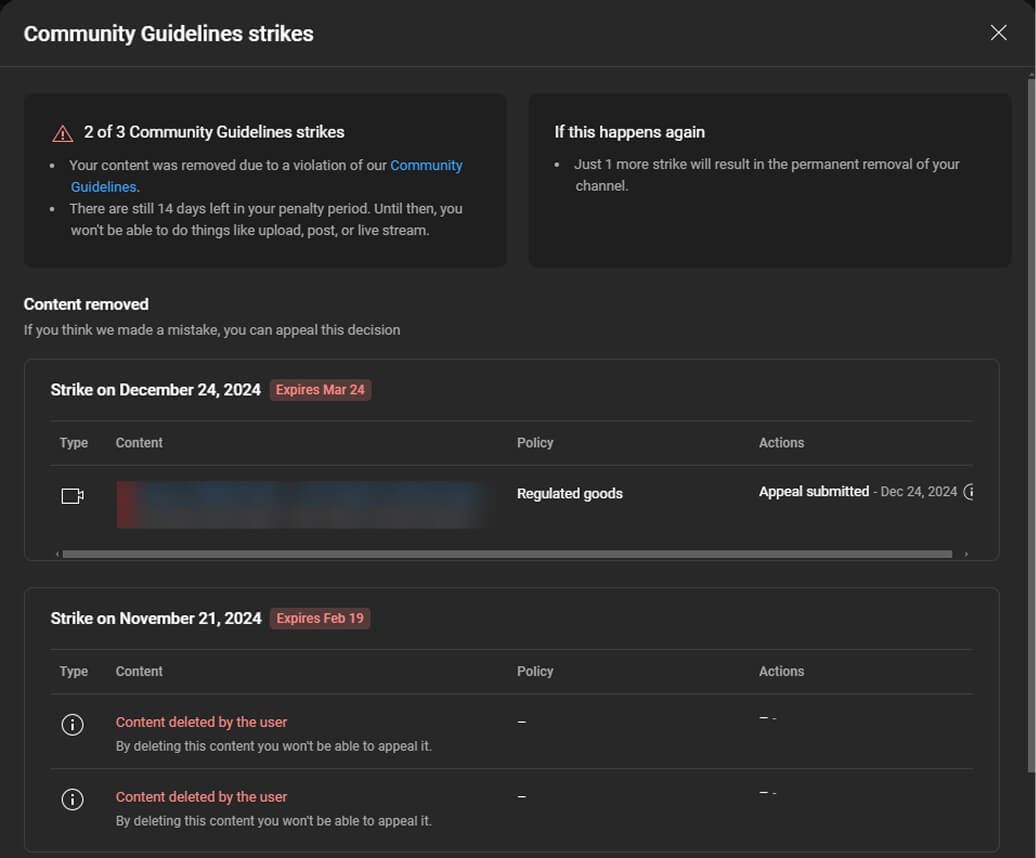Click the red warning triangle icon
The width and height of the screenshot is (1036, 858).
pos(63,133)
